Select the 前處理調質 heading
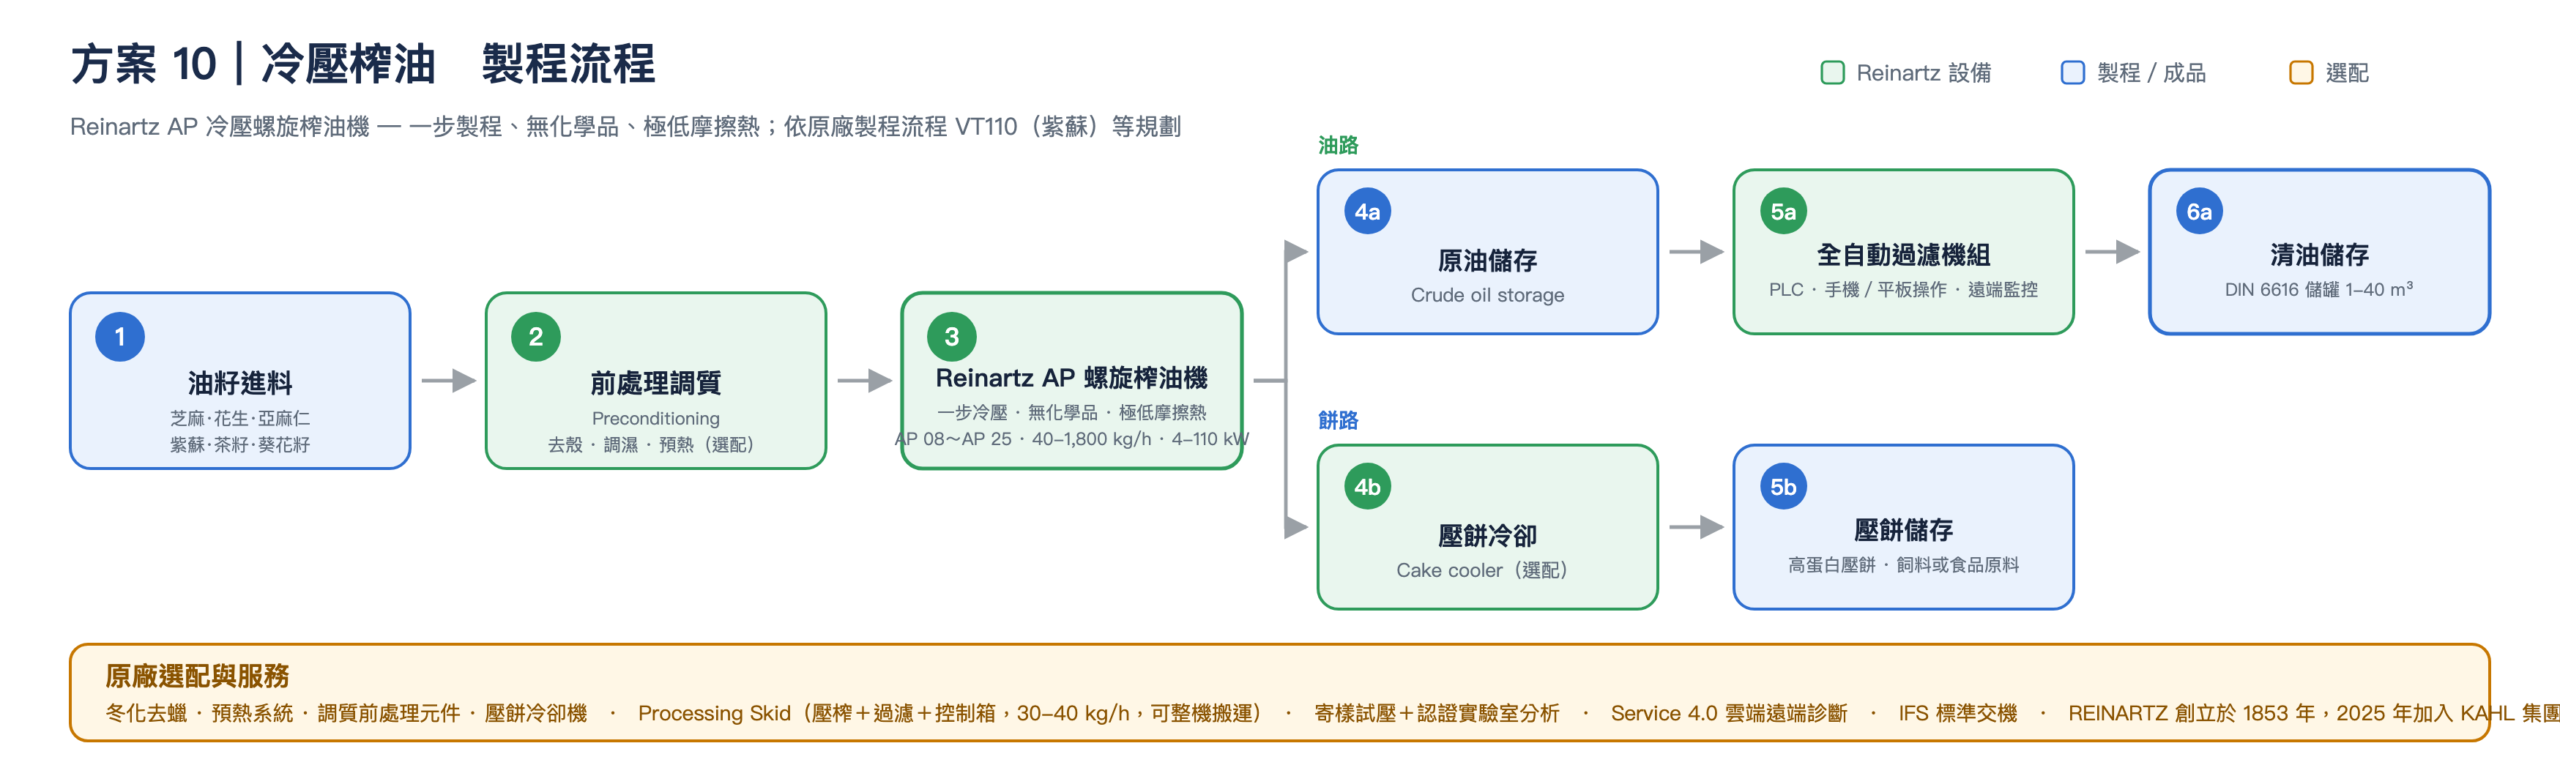The image size is (2560, 776). point(656,383)
